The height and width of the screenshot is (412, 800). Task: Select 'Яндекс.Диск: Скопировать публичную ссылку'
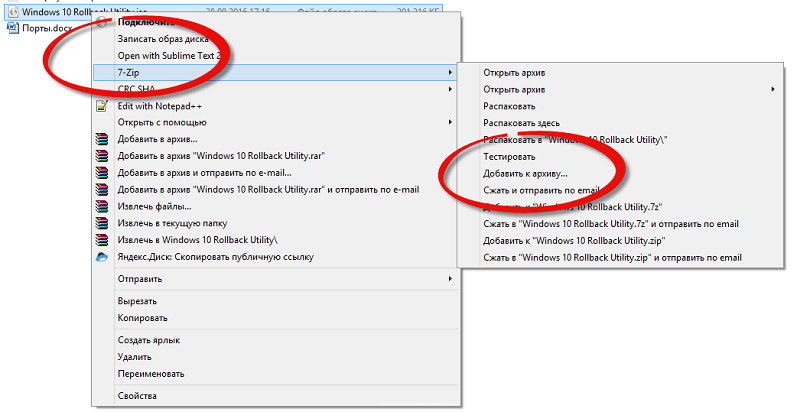click(216, 257)
